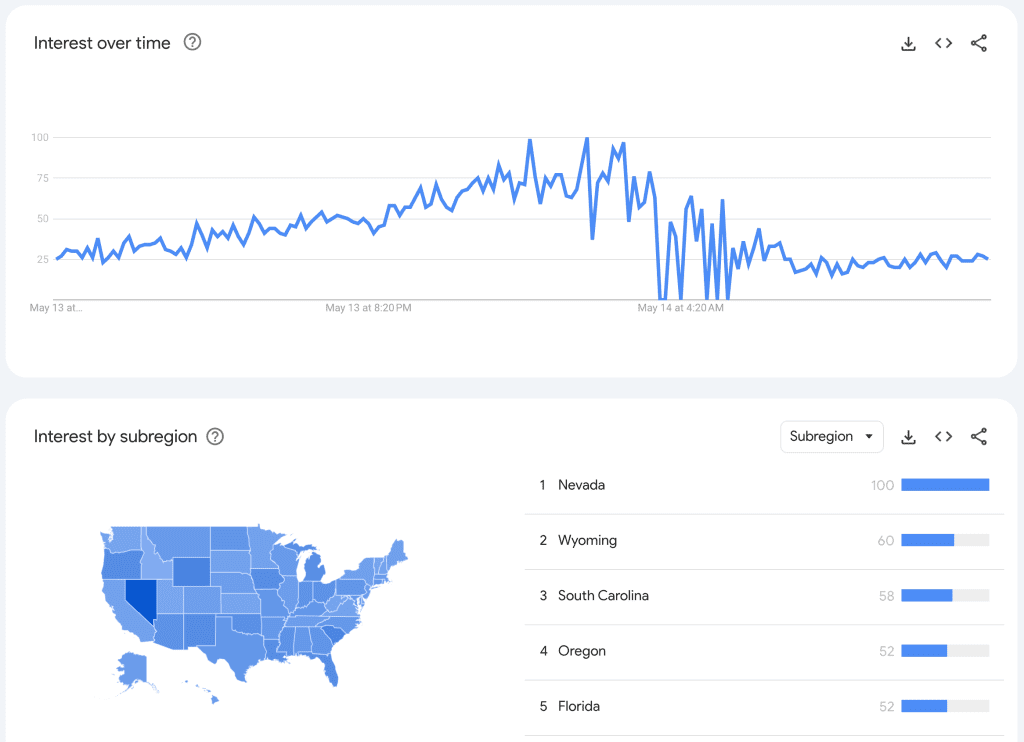Click the May 14 4:20 AM axis label
The image size is (1024, 742).
(x=680, y=308)
